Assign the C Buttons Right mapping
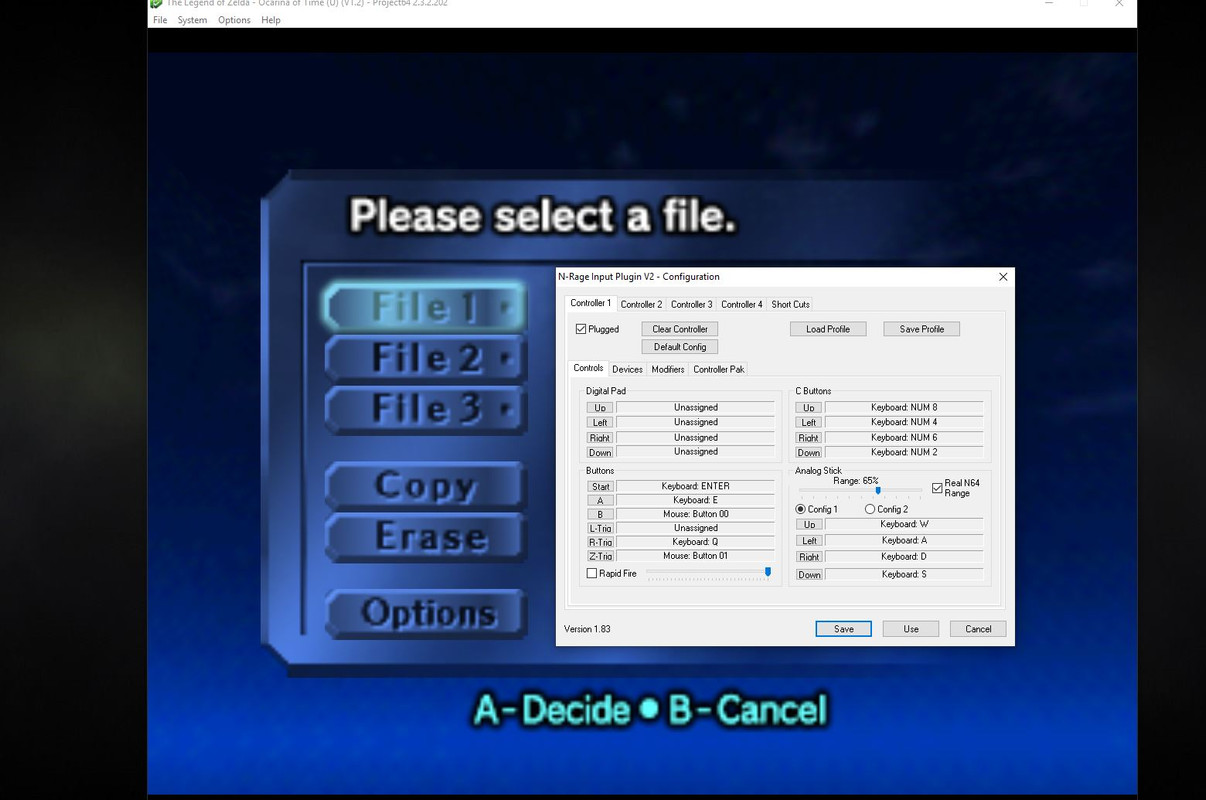This screenshot has width=1206, height=800. point(809,438)
